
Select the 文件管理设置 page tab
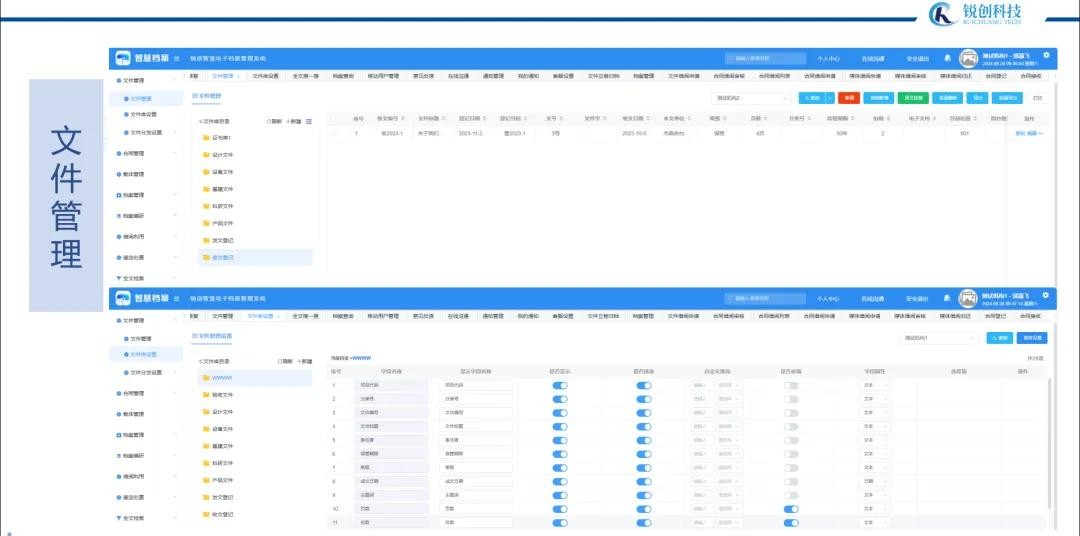(x=211, y=335)
